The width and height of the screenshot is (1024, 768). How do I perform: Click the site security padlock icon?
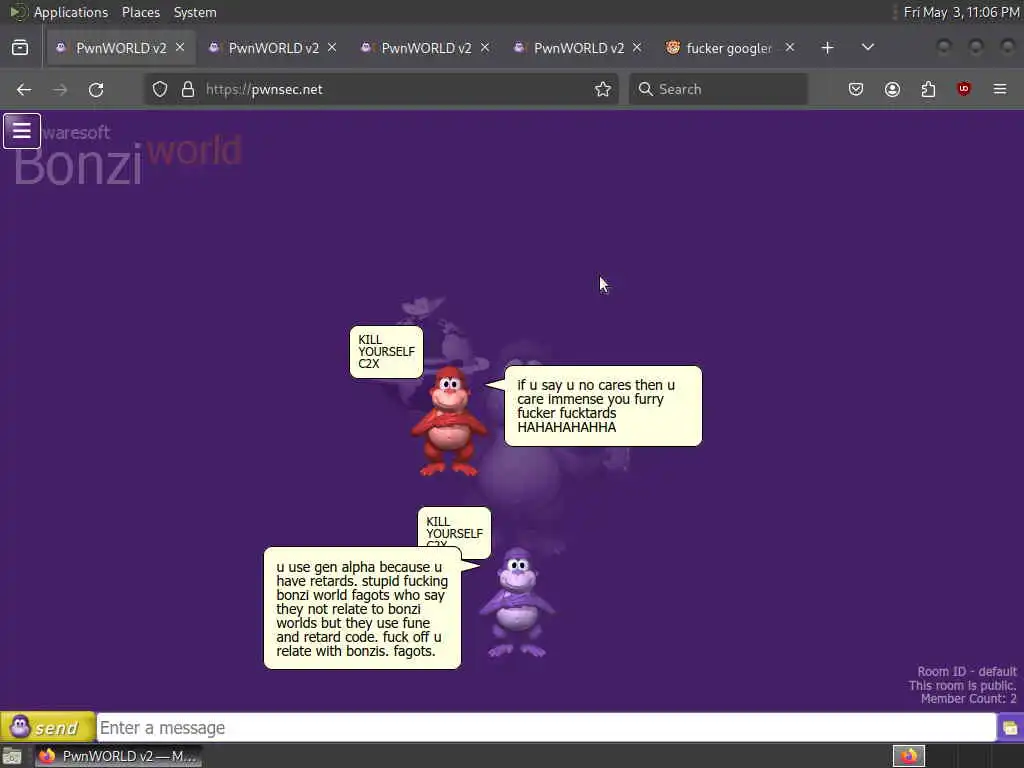[188, 89]
